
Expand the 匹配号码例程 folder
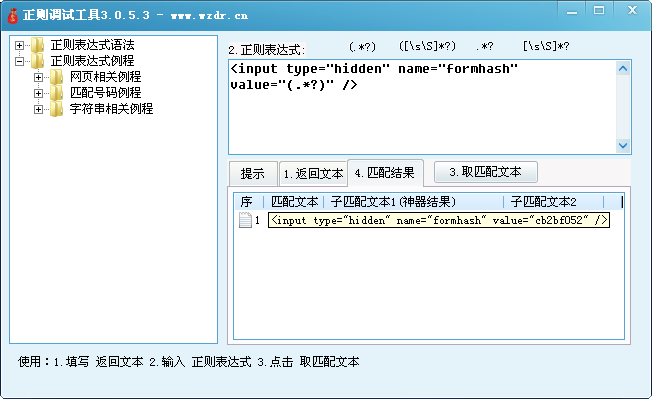pos(38,93)
